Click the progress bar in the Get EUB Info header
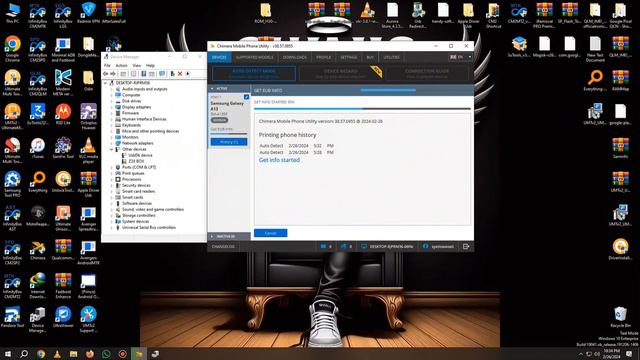Image resolution: width=640 pixels, height=360 pixels. pos(388,90)
